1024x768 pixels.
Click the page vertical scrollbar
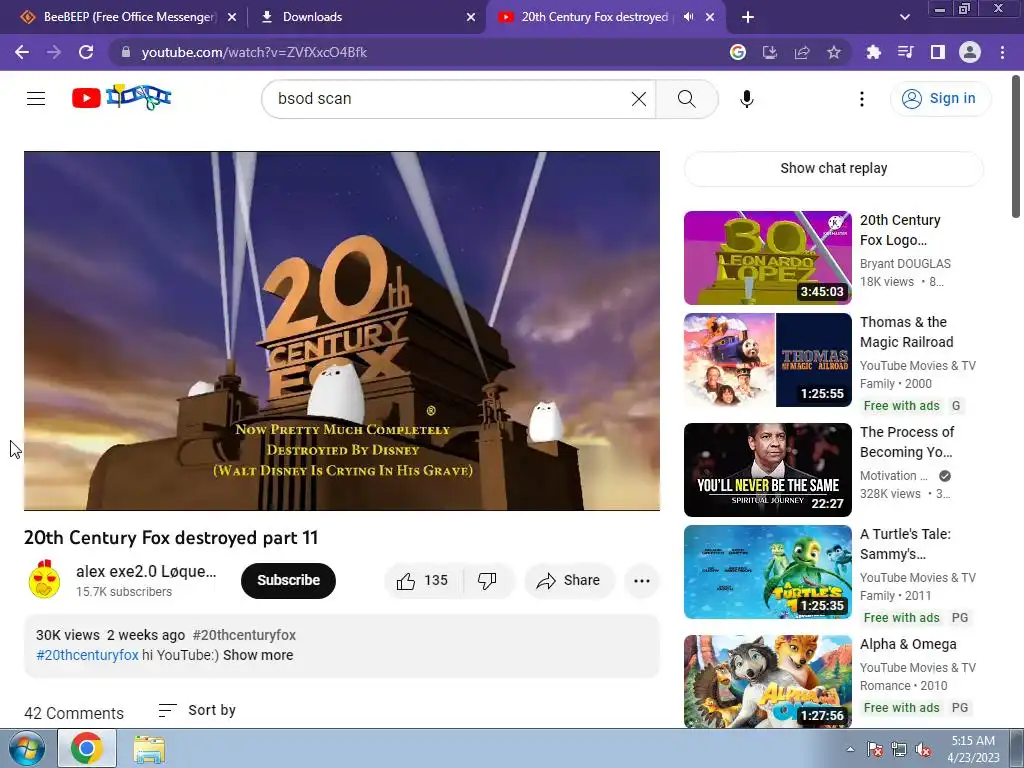tap(1016, 147)
